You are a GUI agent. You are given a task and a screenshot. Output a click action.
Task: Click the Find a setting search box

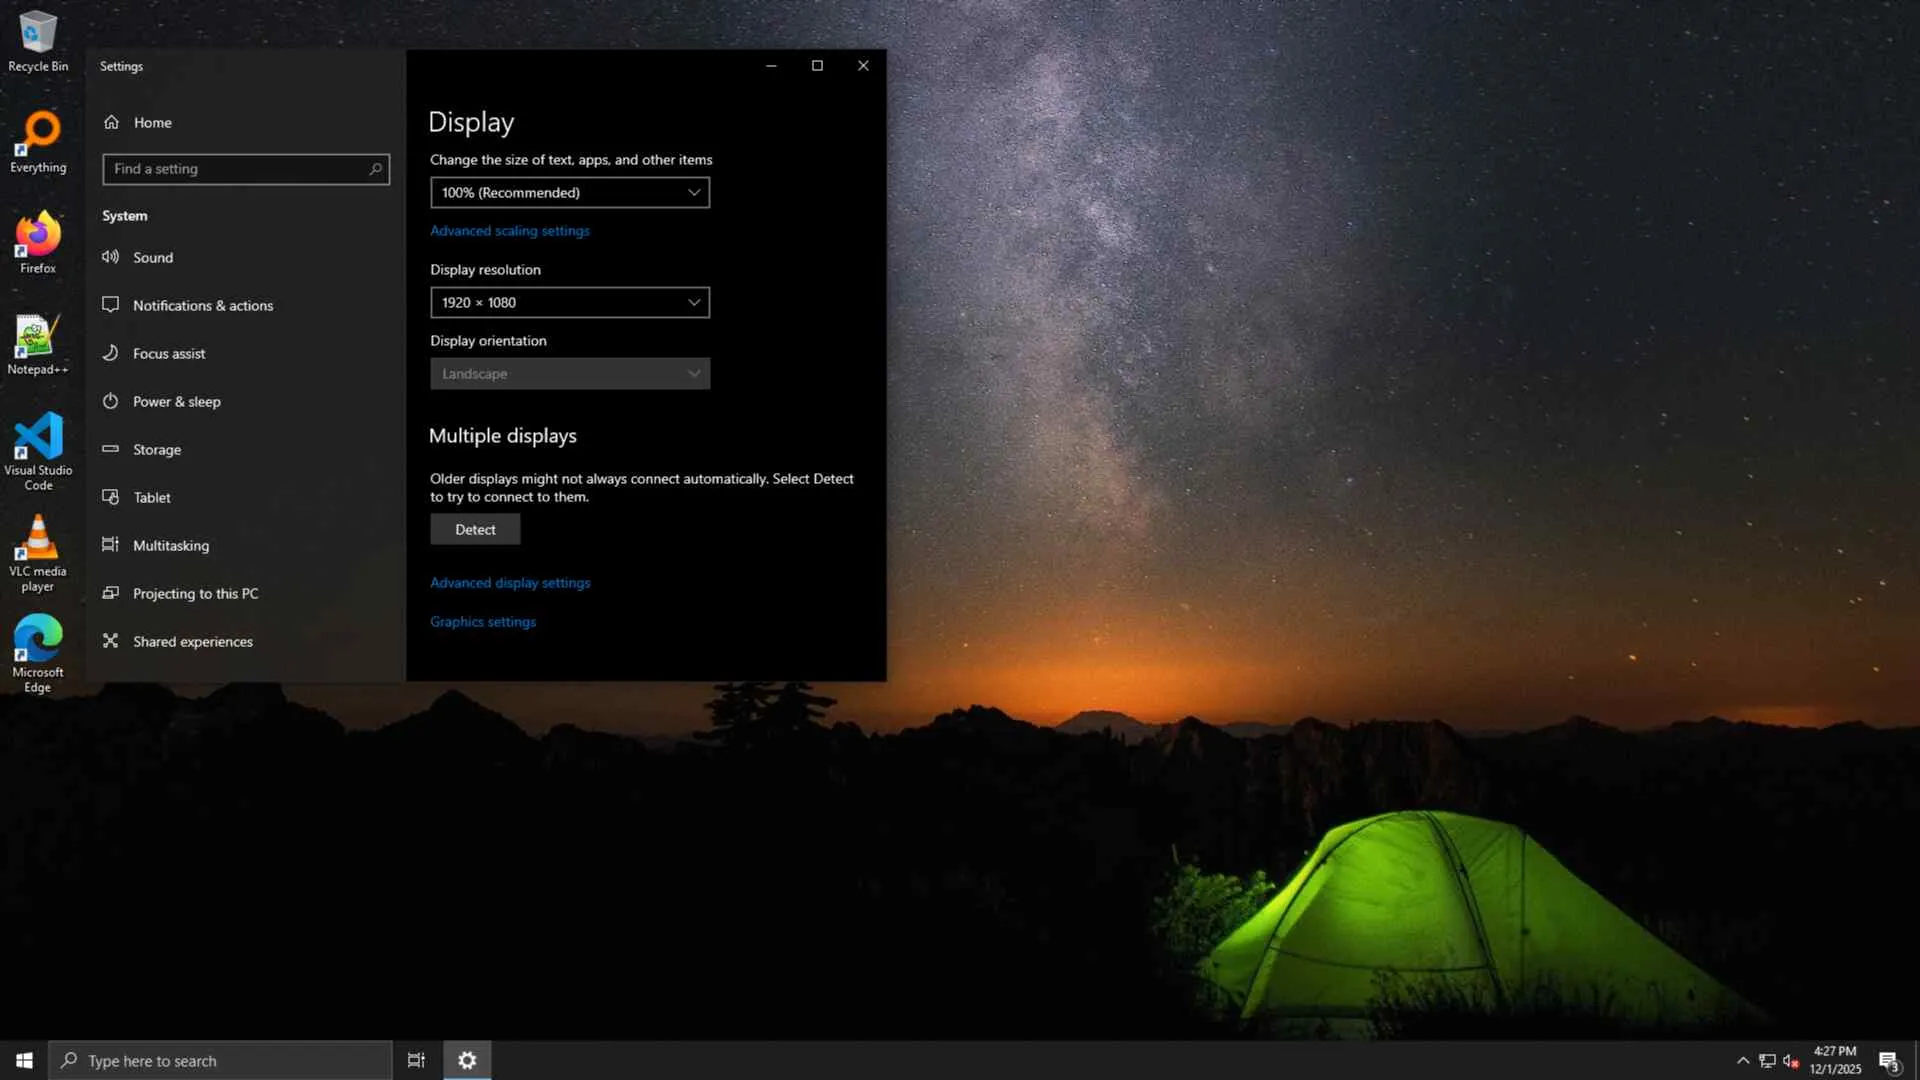(x=240, y=169)
